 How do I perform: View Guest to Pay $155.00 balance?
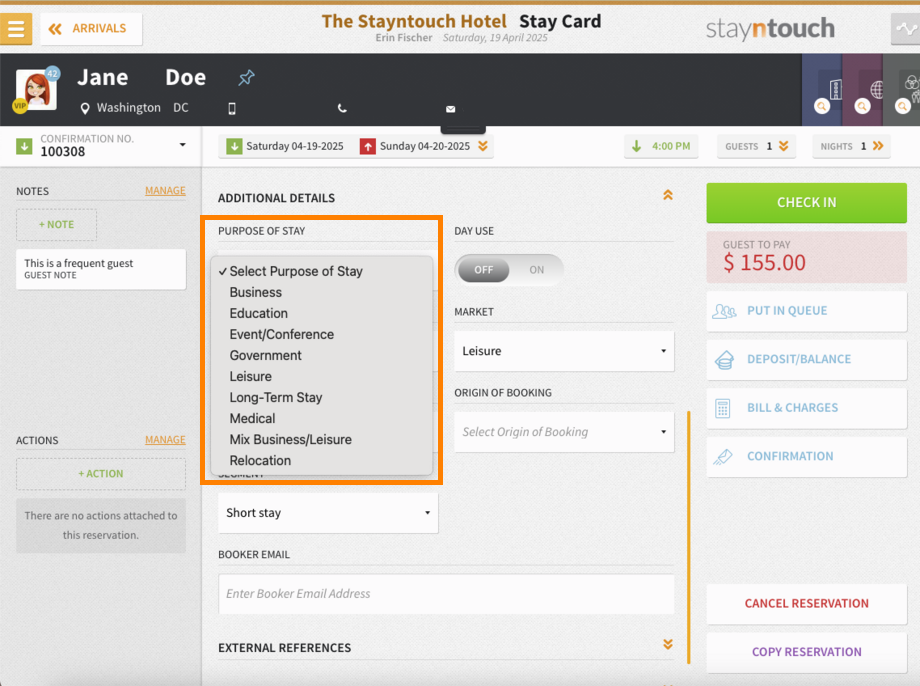coord(806,257)
